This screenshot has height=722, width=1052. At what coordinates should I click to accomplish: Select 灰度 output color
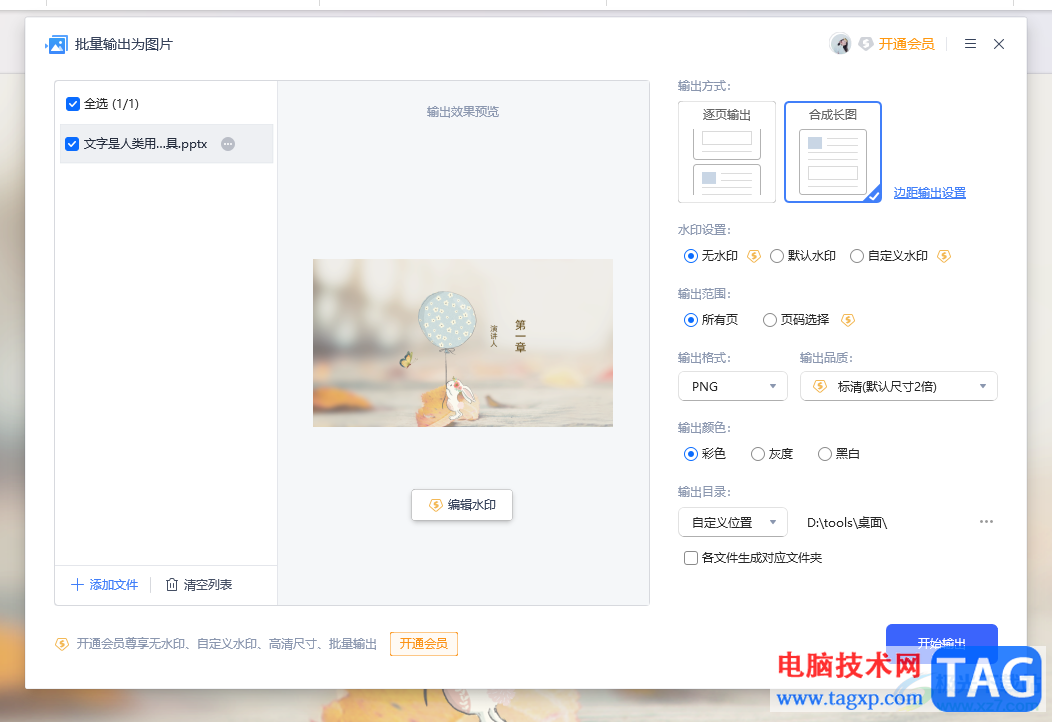[x=757, y=454]
